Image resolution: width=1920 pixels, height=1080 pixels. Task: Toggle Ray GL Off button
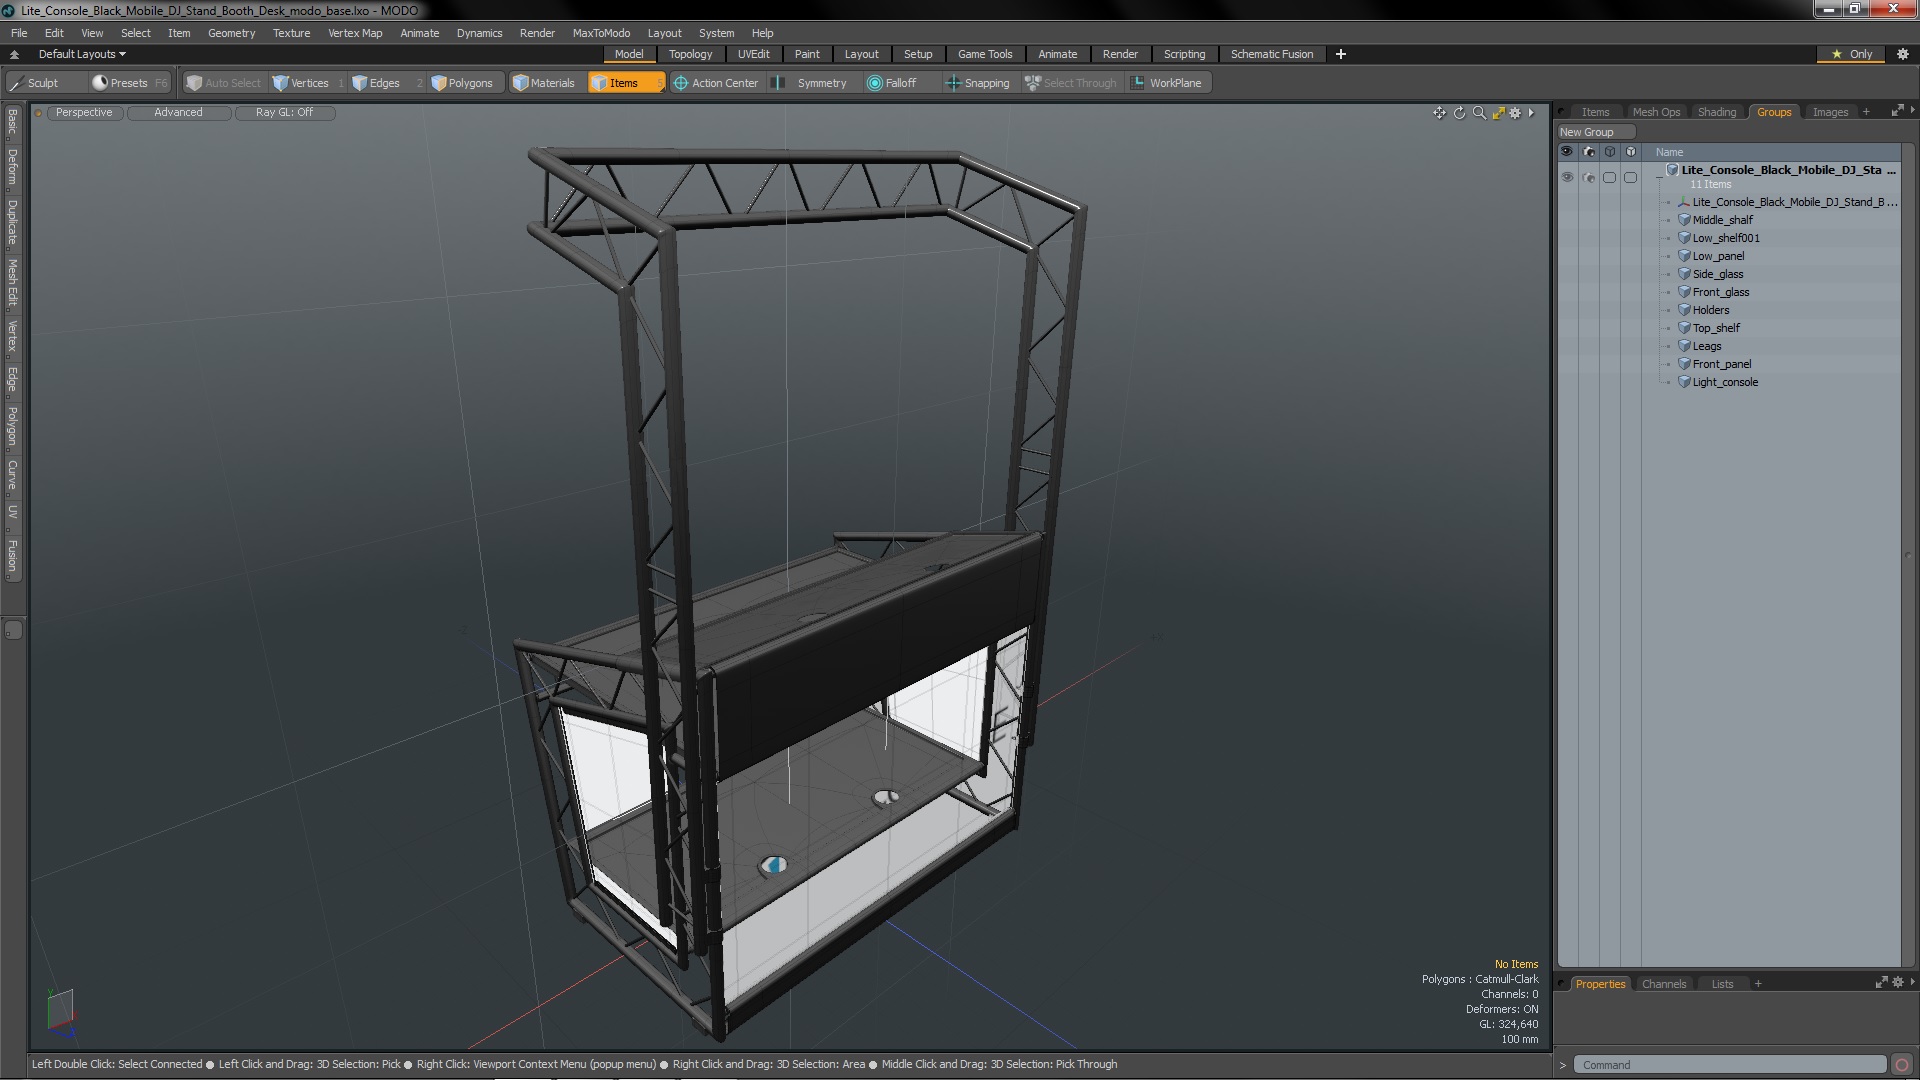[284, 113]
